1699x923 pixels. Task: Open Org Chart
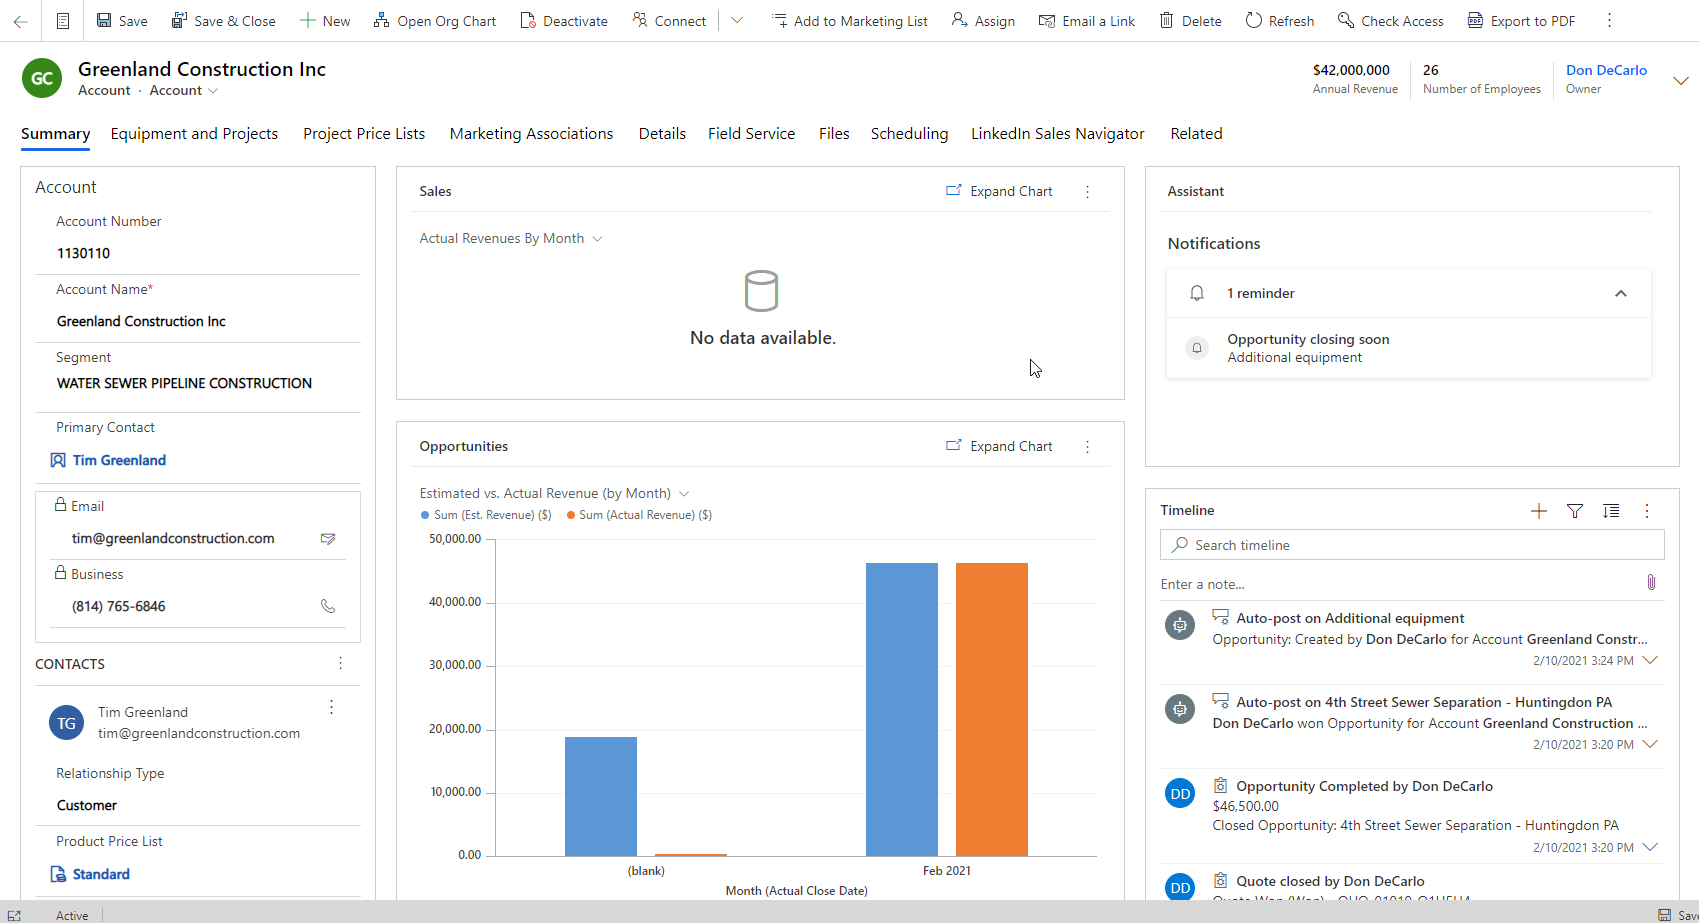[435, 21]
